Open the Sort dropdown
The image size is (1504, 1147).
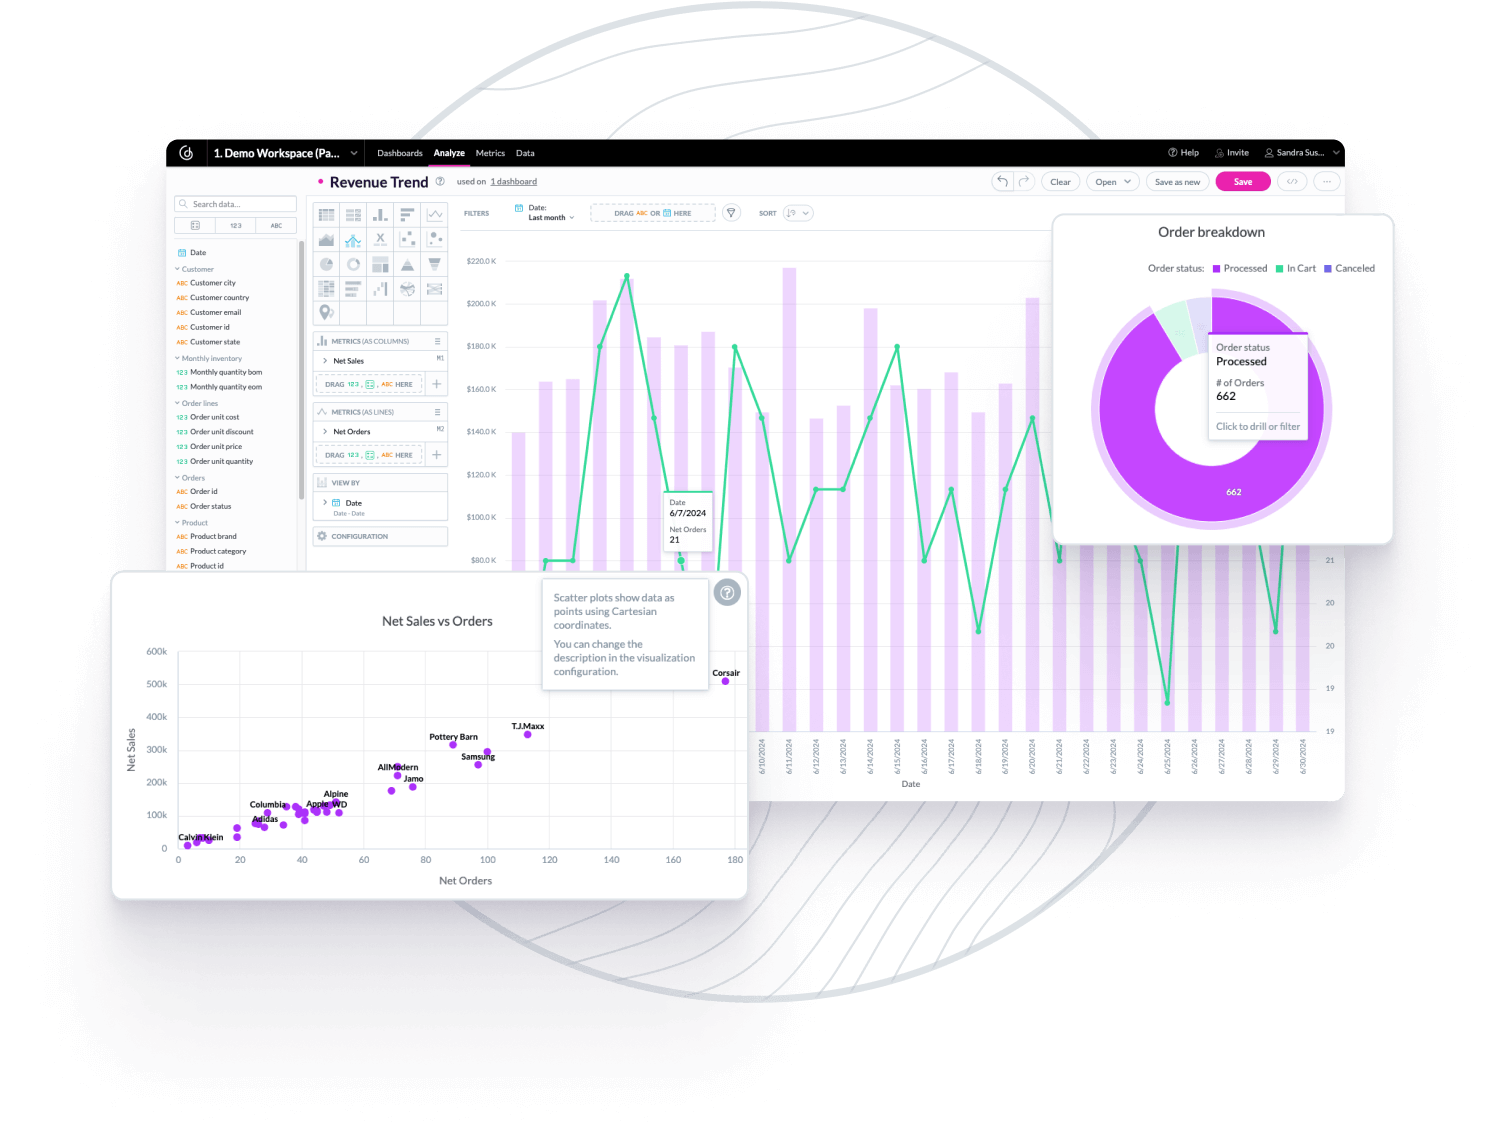pyautogui.click(x=798, y=213)
